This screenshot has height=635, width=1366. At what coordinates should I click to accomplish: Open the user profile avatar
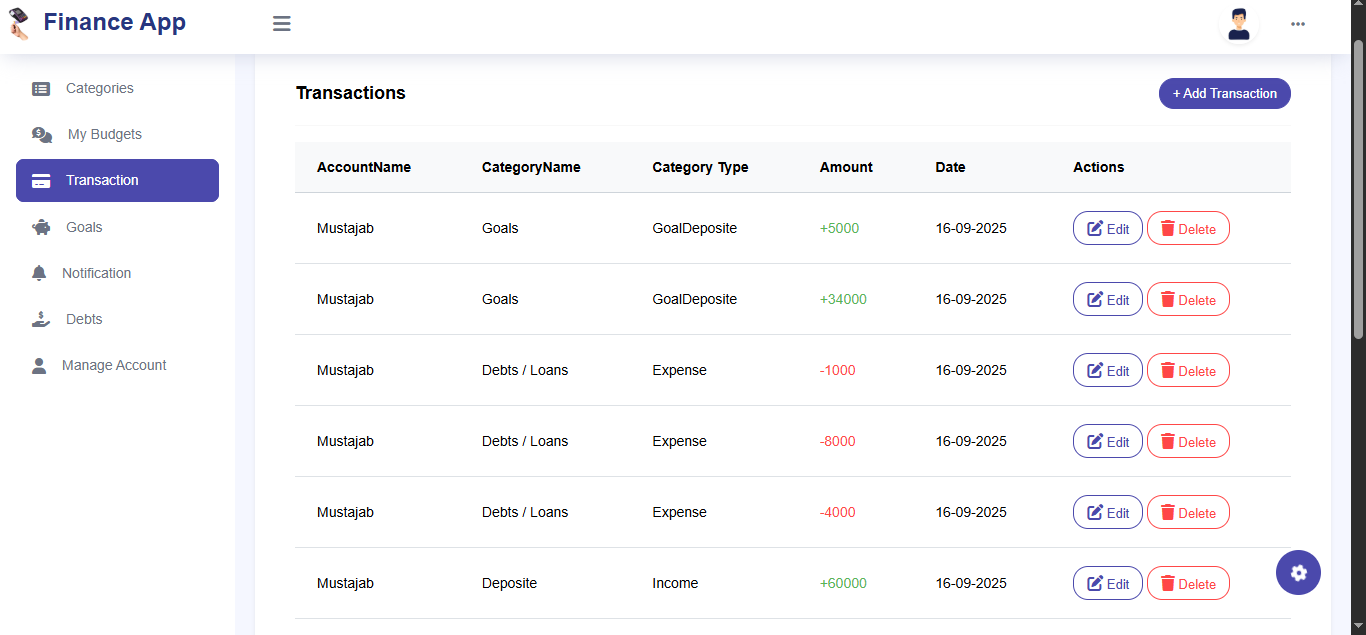1239,24
